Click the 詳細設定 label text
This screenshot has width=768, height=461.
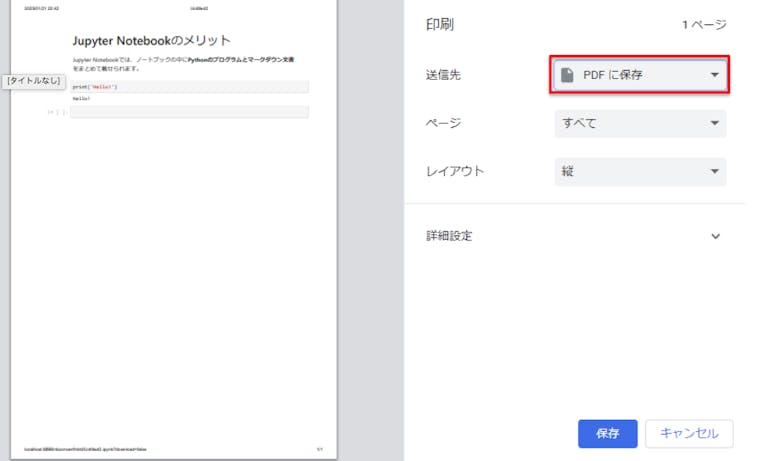[x=449, y=236]
